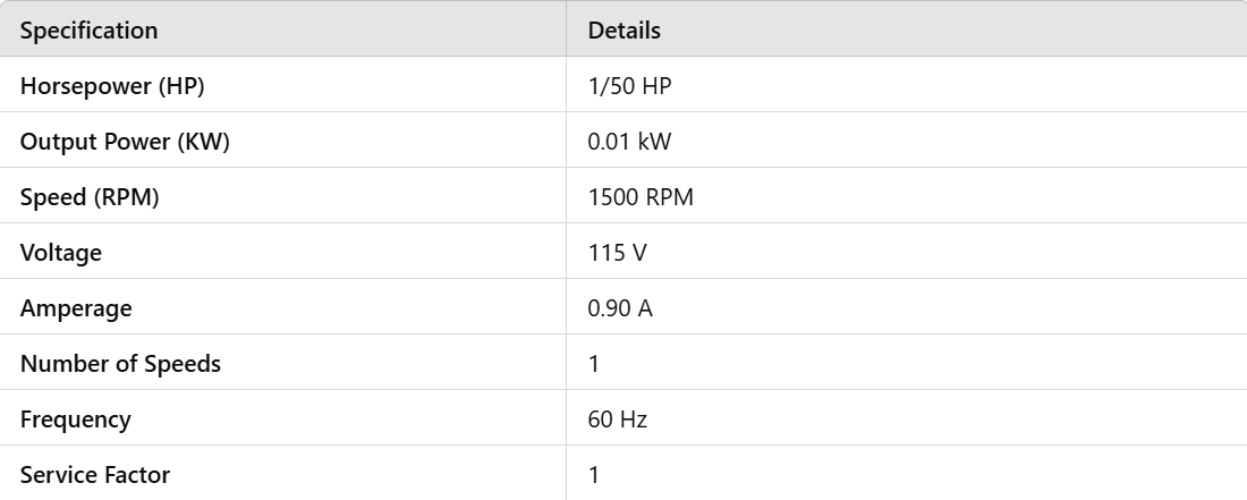This screenshot has width=1247, height=500.
Task: Click the Service Factor value 1
Action: click(x=594, y=475)
